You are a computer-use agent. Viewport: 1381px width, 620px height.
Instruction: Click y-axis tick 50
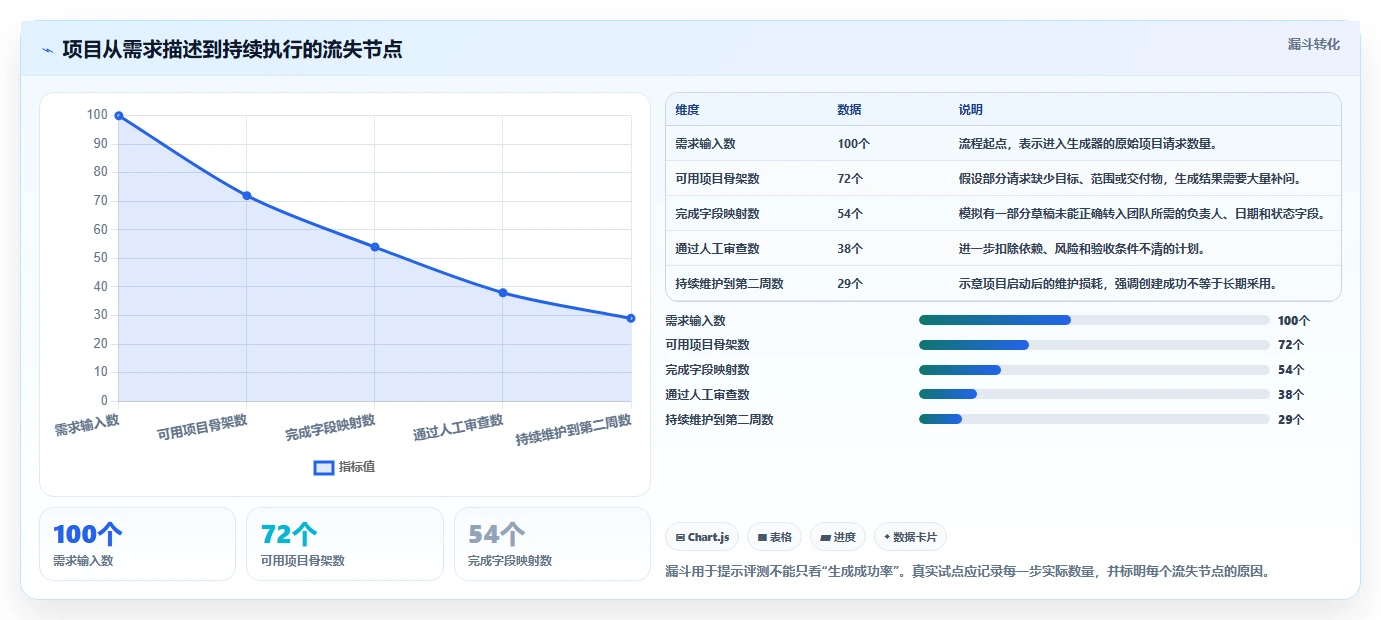pos(100,258)
